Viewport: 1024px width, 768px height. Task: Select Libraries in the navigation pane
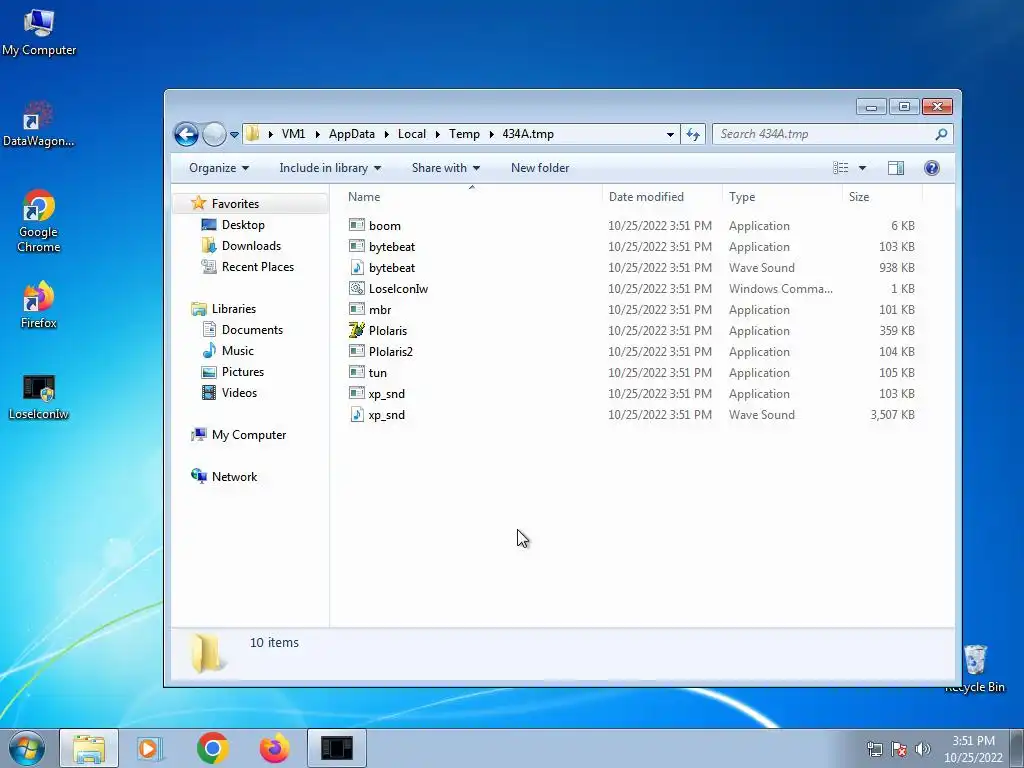(x=233, y=309)
